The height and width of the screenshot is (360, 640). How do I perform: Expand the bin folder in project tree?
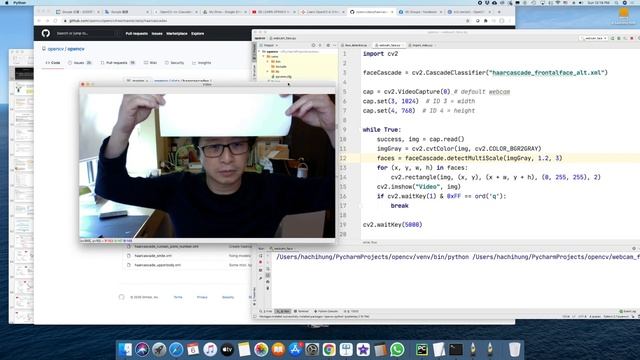coord(268,62)
